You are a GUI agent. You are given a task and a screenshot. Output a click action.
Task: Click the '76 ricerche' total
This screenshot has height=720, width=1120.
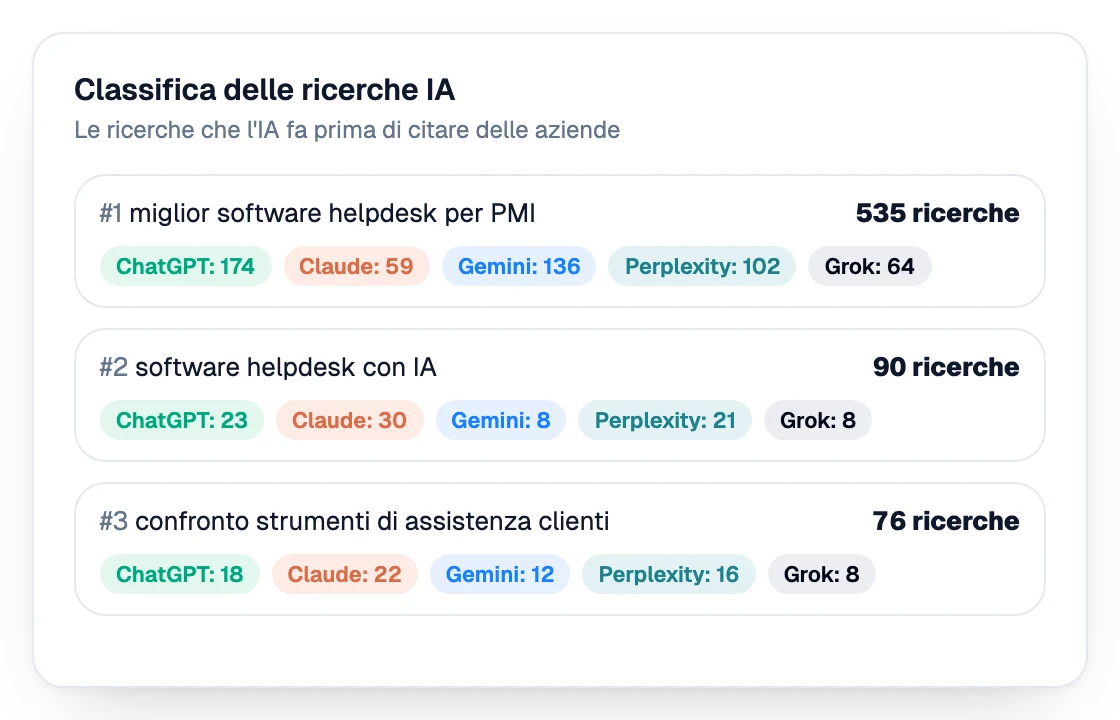(x=946, y=521)
